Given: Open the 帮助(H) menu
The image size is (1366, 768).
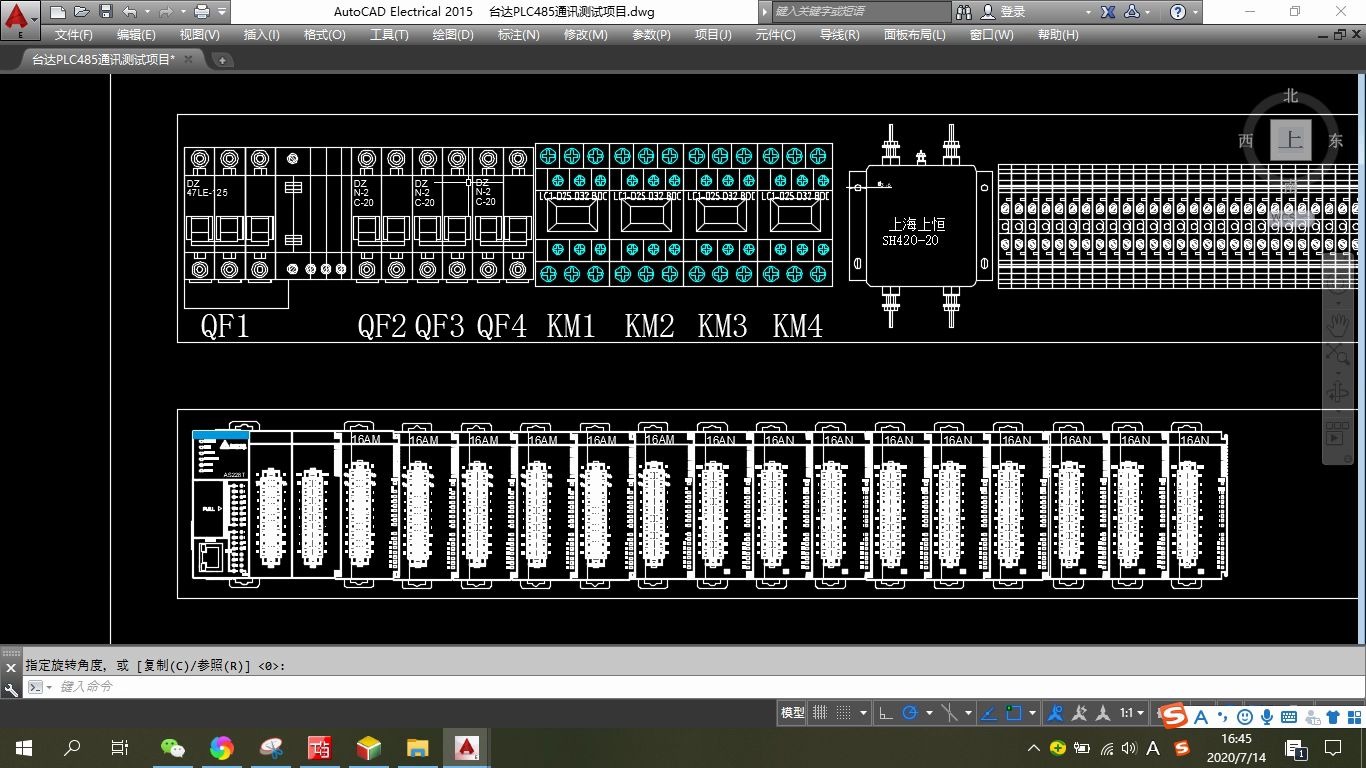Looking at the screenshot, I should pyautogui.click(x=1058, y=34).
